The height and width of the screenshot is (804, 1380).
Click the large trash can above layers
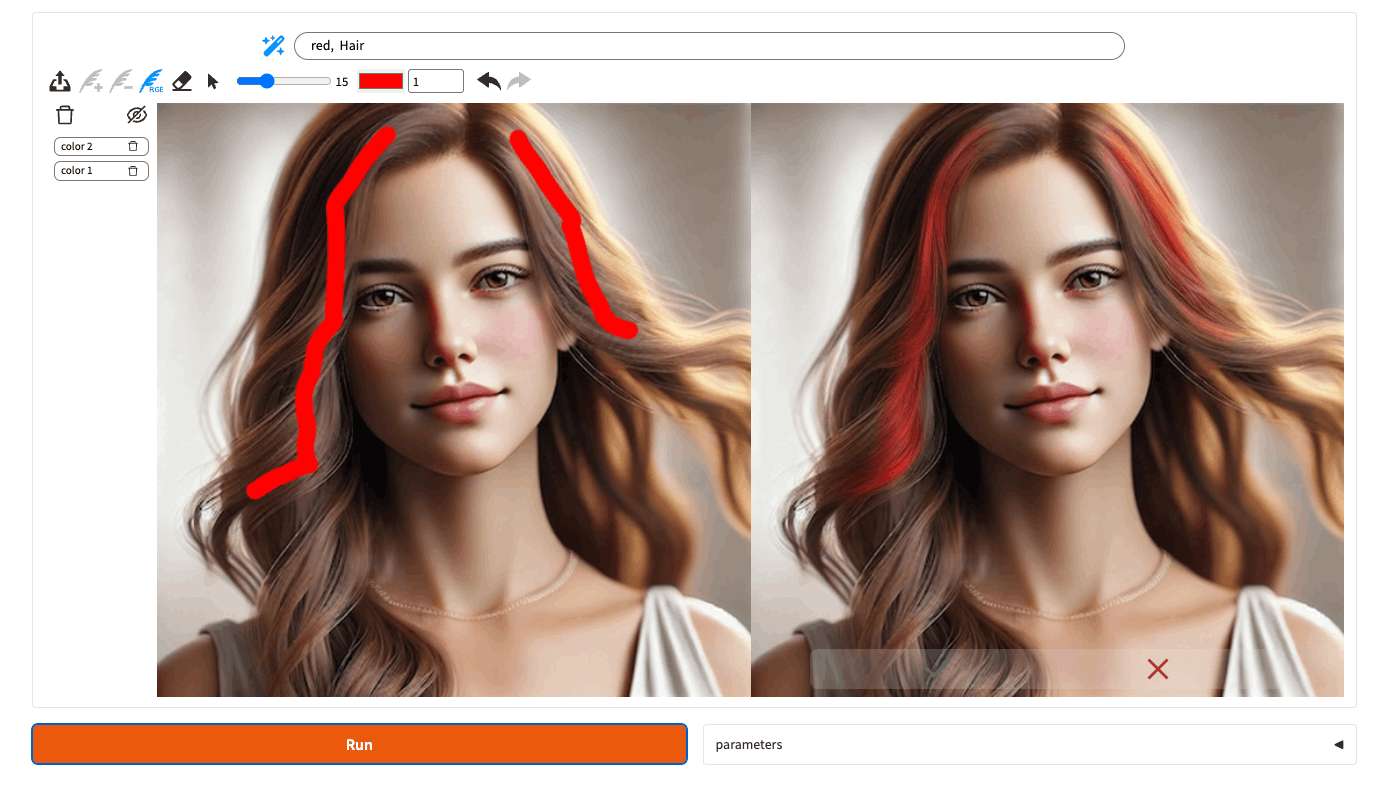(x=65, y=115)
